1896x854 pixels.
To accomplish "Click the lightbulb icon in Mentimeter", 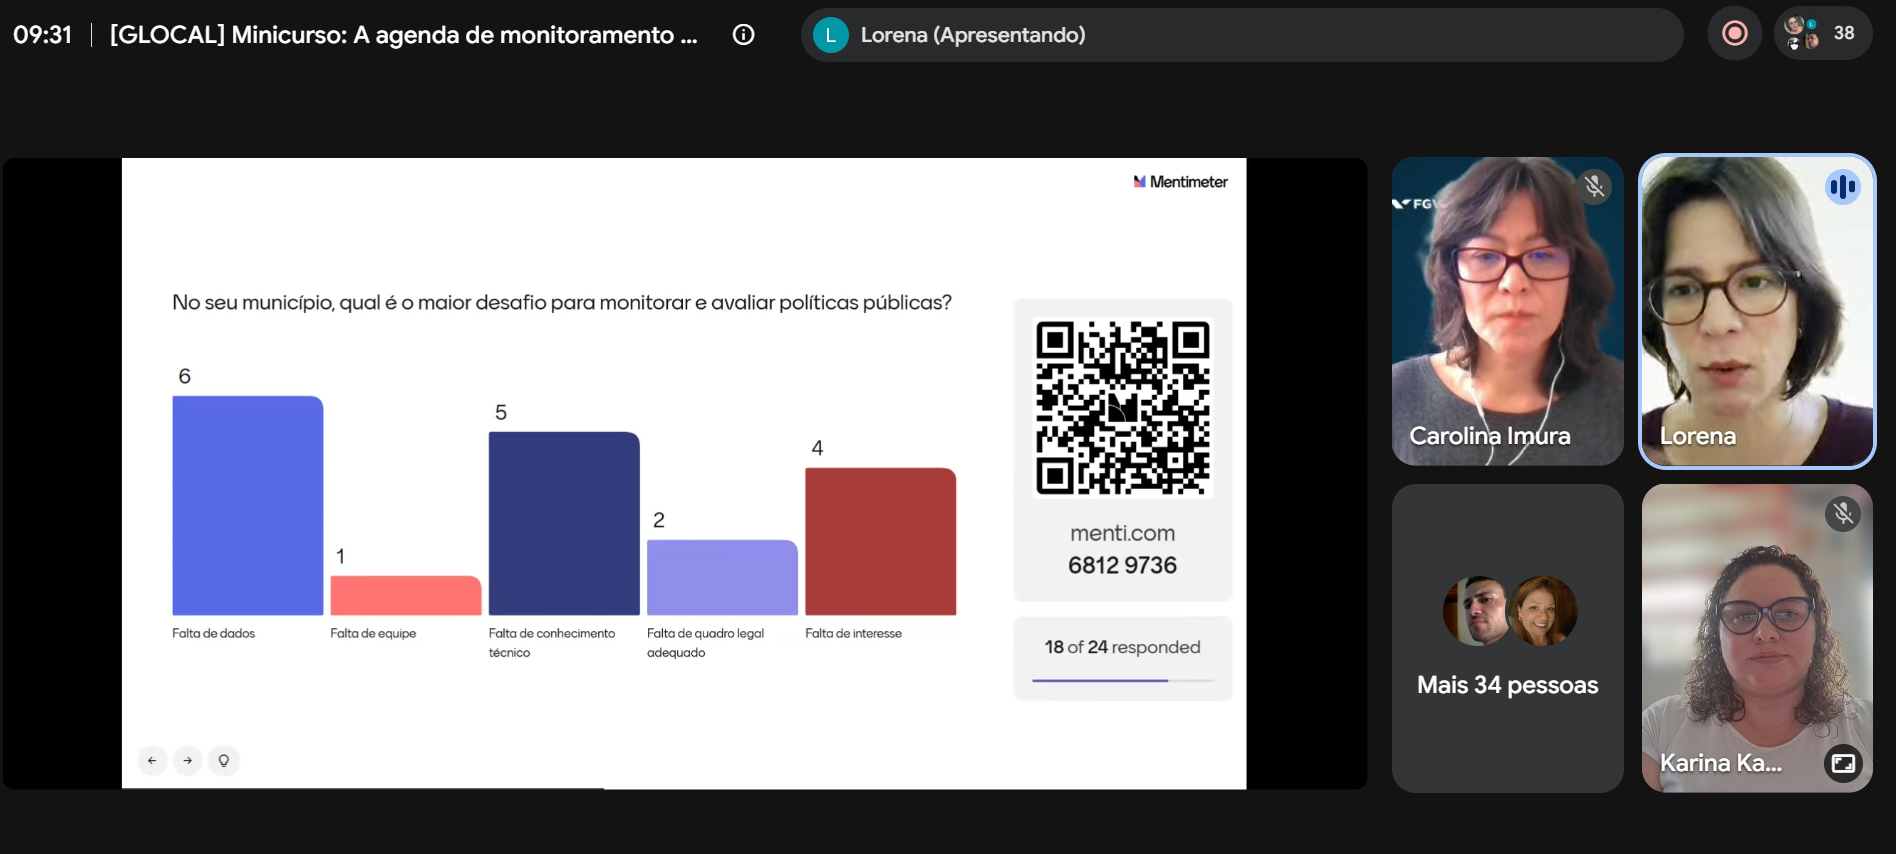I will pos(224,760).
